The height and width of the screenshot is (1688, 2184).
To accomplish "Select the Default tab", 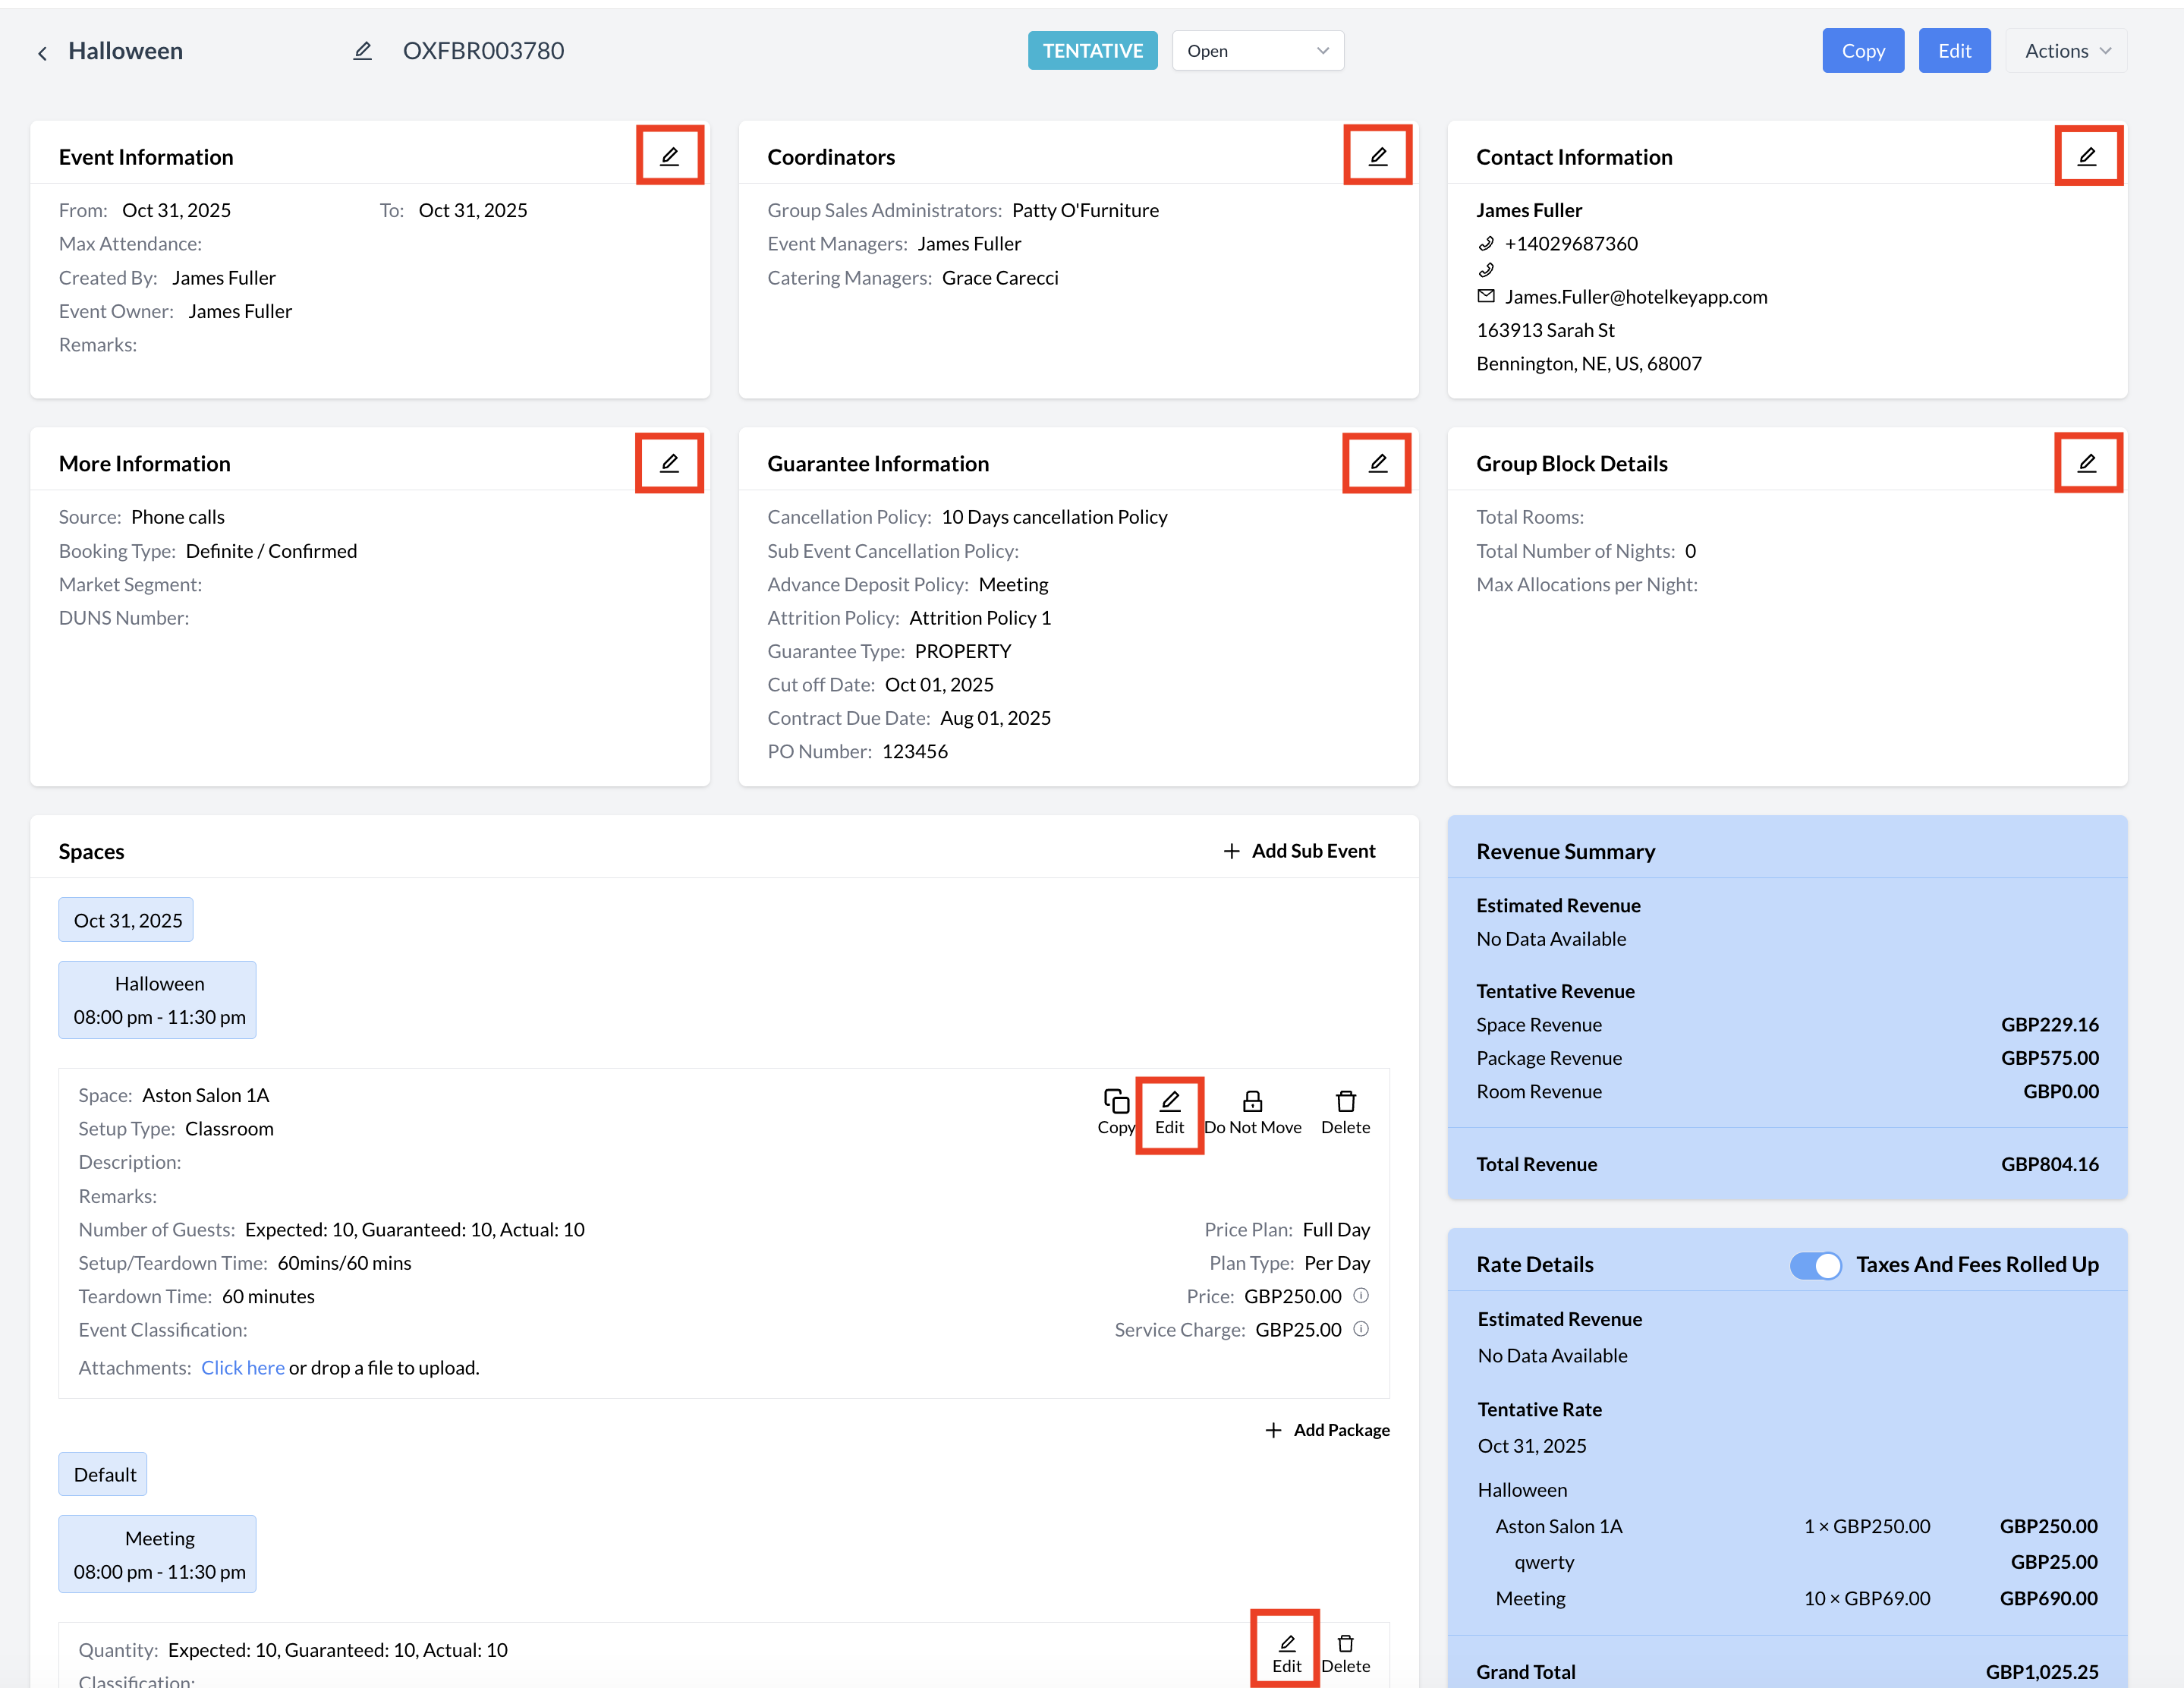I will click(x=104, y=1474).
